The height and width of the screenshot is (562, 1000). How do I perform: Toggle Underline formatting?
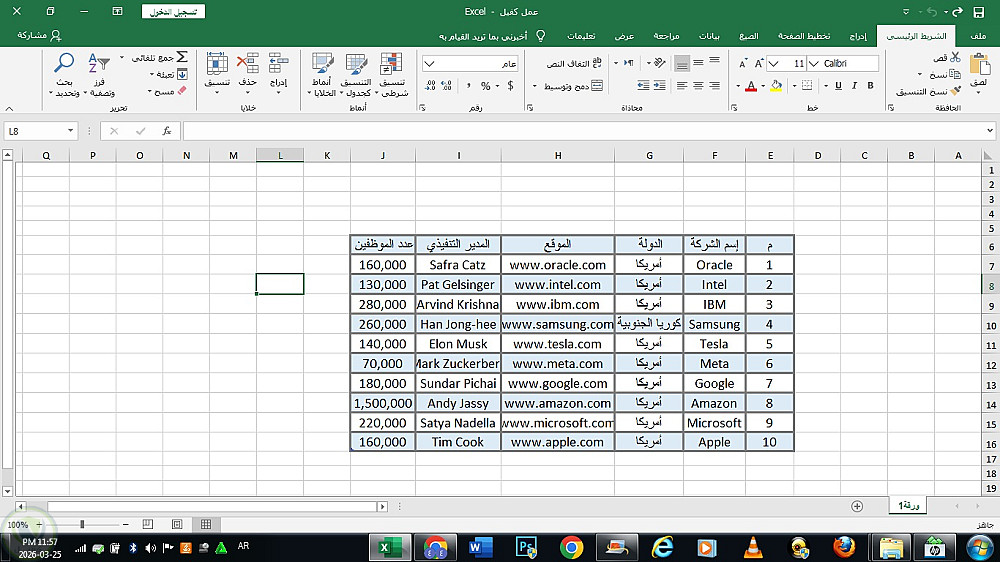(838, 85)
